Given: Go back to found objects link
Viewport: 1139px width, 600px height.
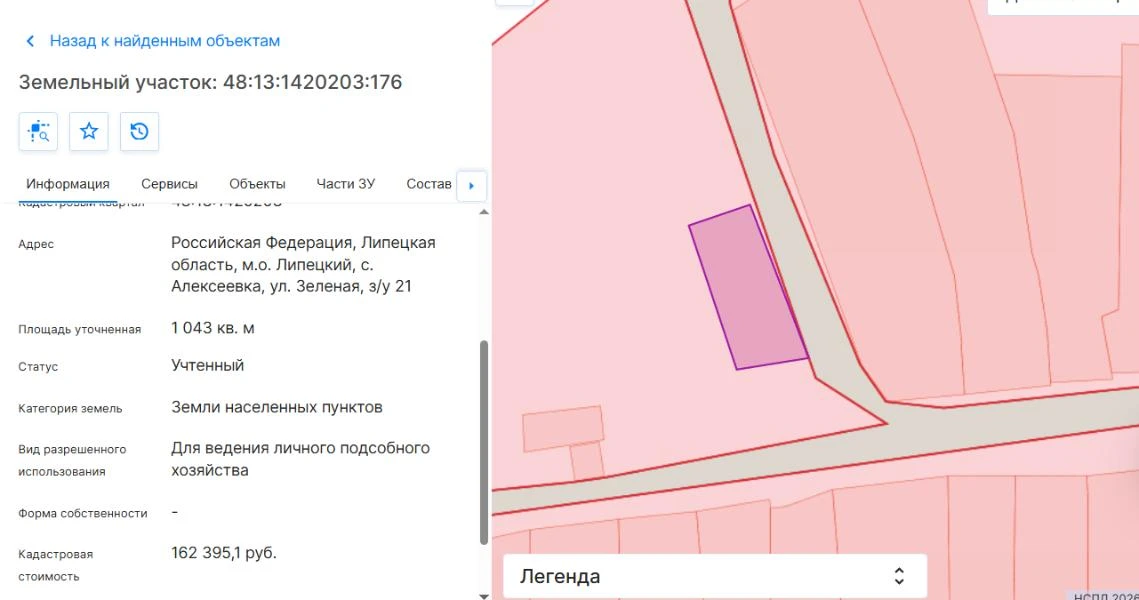Looking at the screenshot, I should [x=164, y=41].
